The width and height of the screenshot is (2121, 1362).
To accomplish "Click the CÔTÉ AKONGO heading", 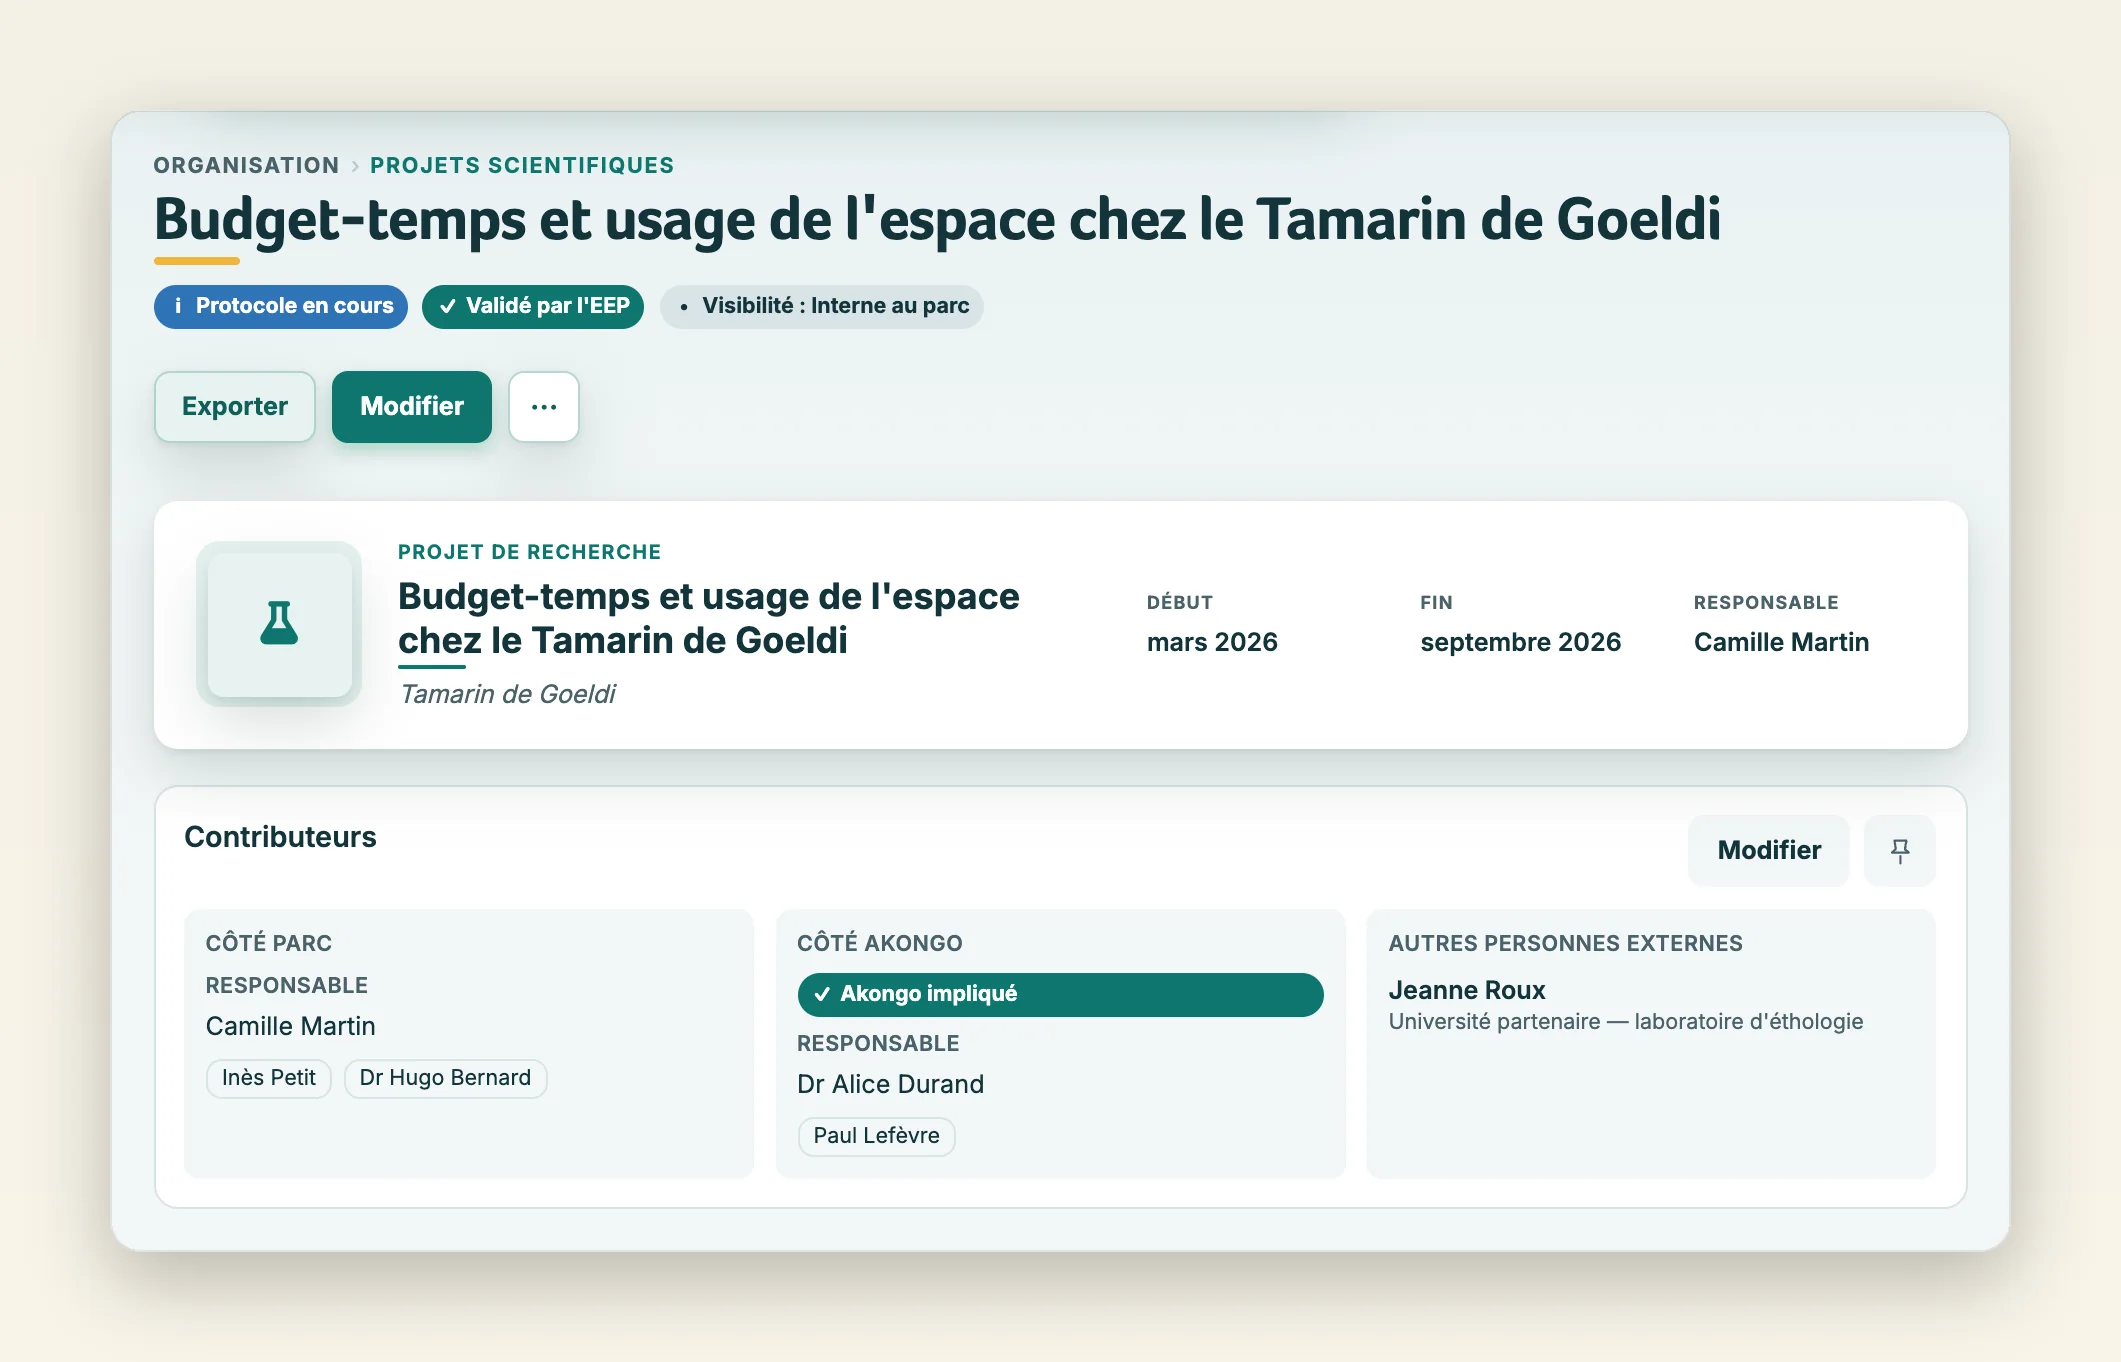I will click(x=880, y=943).
